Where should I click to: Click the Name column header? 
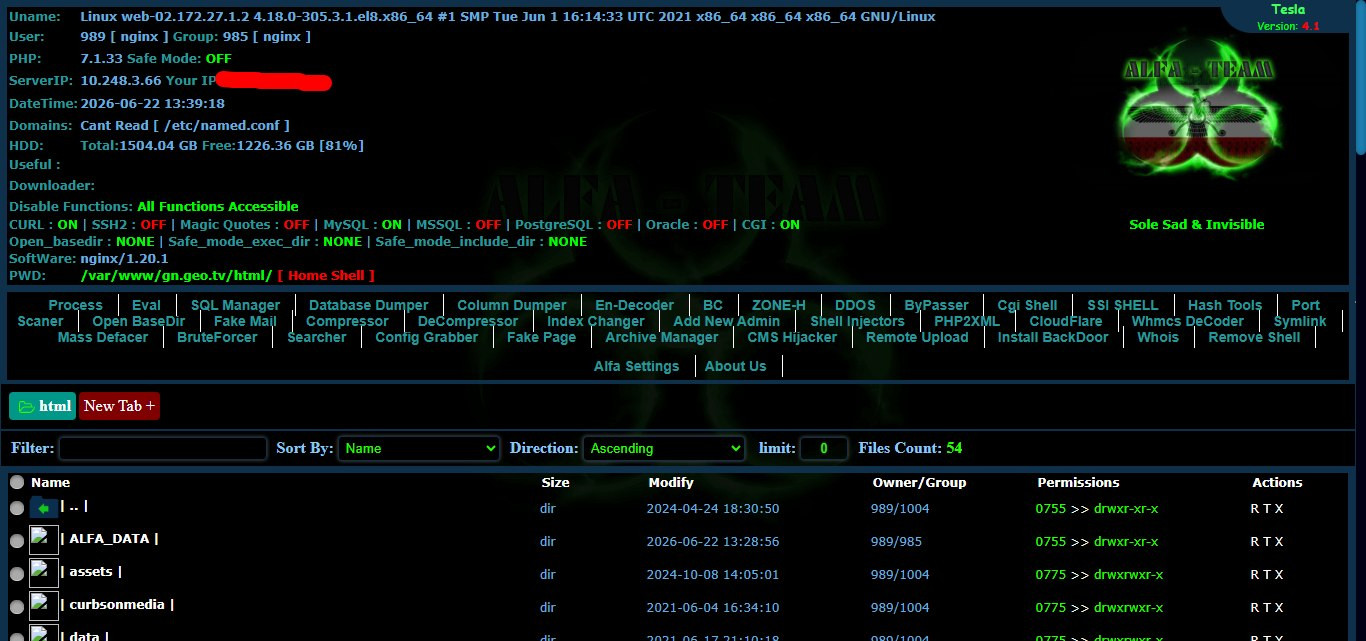click(50, 482)
